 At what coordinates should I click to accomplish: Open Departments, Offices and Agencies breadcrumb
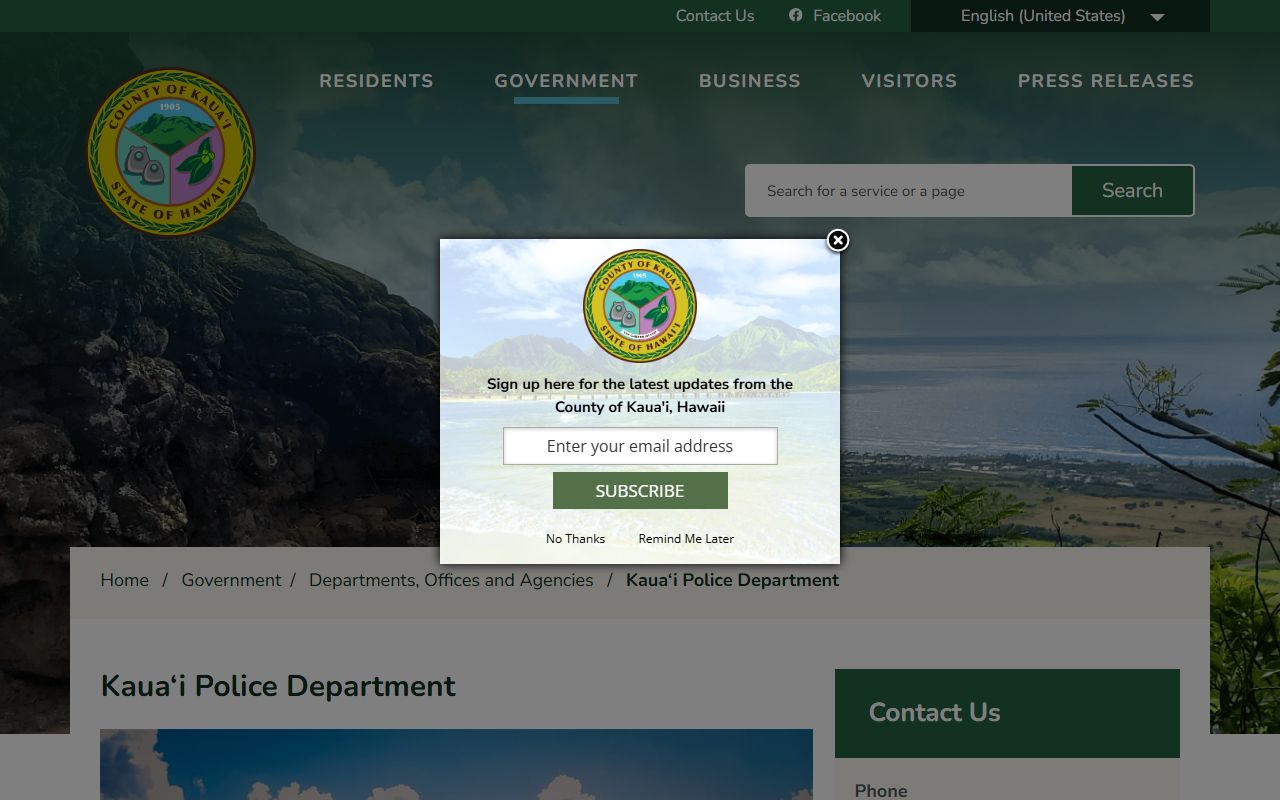click(x=451, y=580)
